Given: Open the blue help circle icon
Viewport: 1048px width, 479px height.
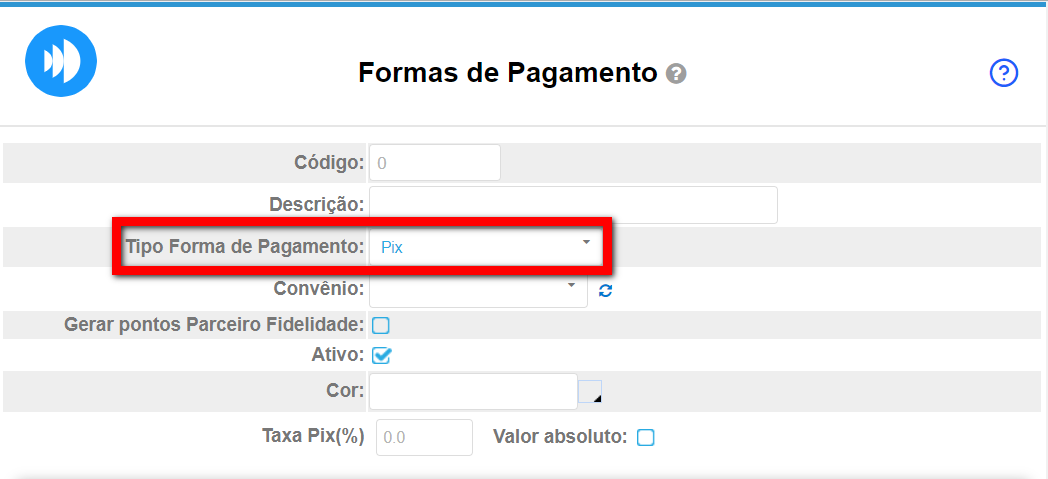Looking at the screenshot, I should (x=1003, y=73).
